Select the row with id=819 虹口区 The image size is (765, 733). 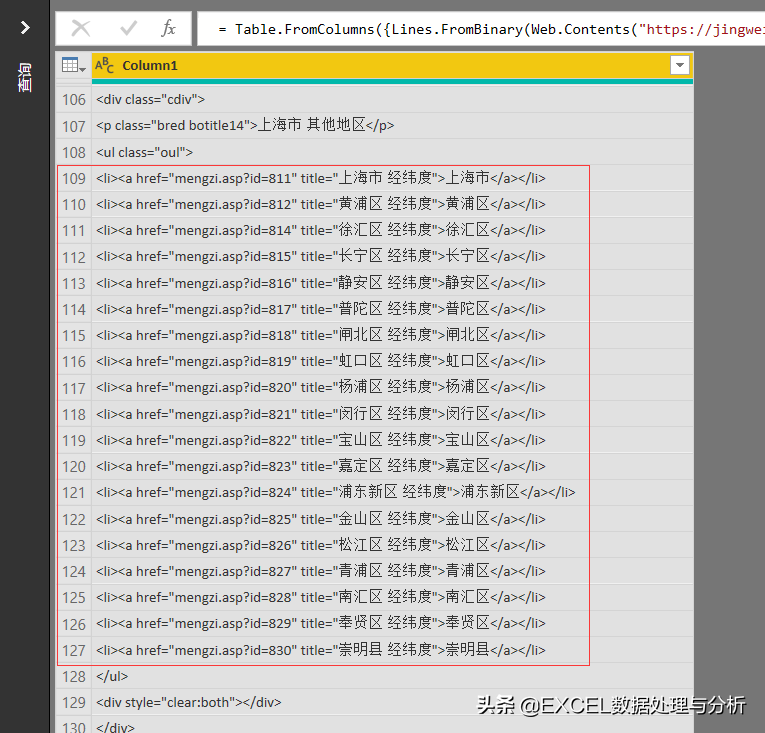[x=392, y=362]
